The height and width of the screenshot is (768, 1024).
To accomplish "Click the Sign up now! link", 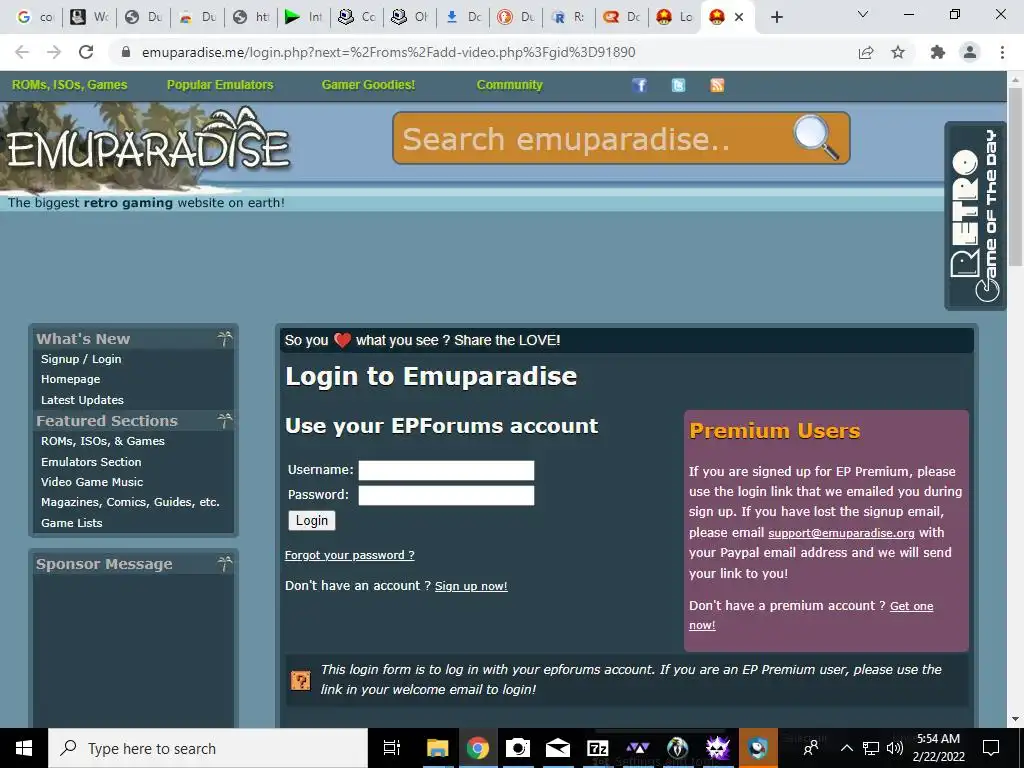I will tap(471, 586).
